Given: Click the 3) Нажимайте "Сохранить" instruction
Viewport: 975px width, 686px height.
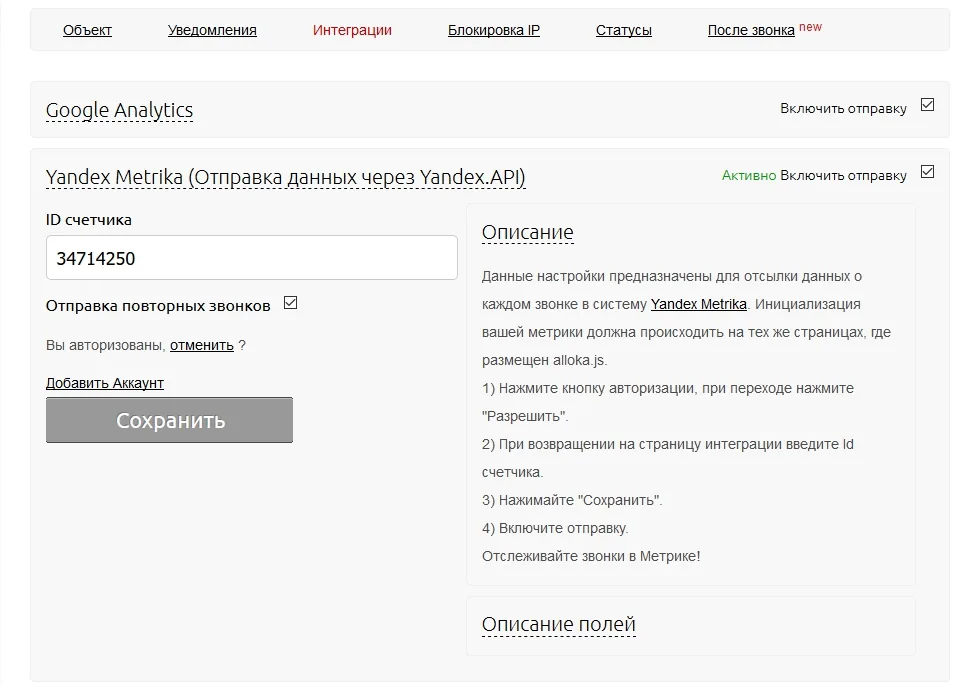Looking at the screenshot, I should [x=572, y=500].
